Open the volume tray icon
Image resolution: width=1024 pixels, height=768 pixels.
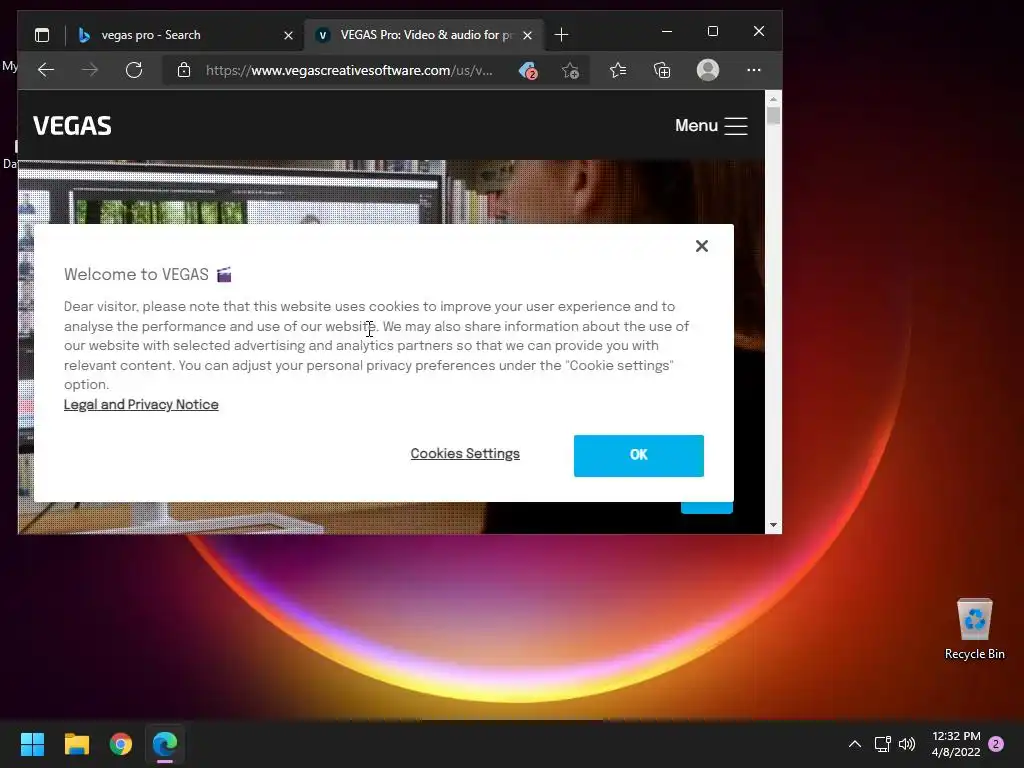[x=906, y=744]
